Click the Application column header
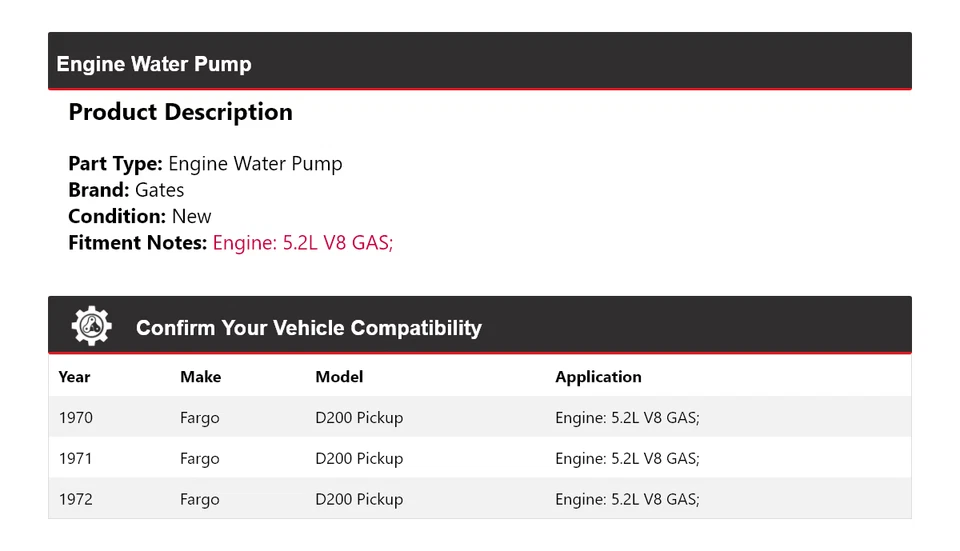Screen dimensions: 960x551 tap(598, 377)
